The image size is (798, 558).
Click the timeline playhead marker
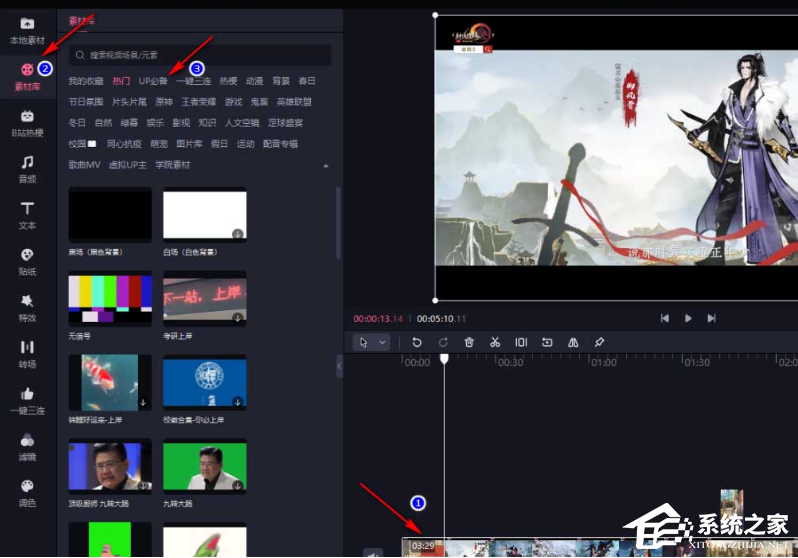click(445, 359)
